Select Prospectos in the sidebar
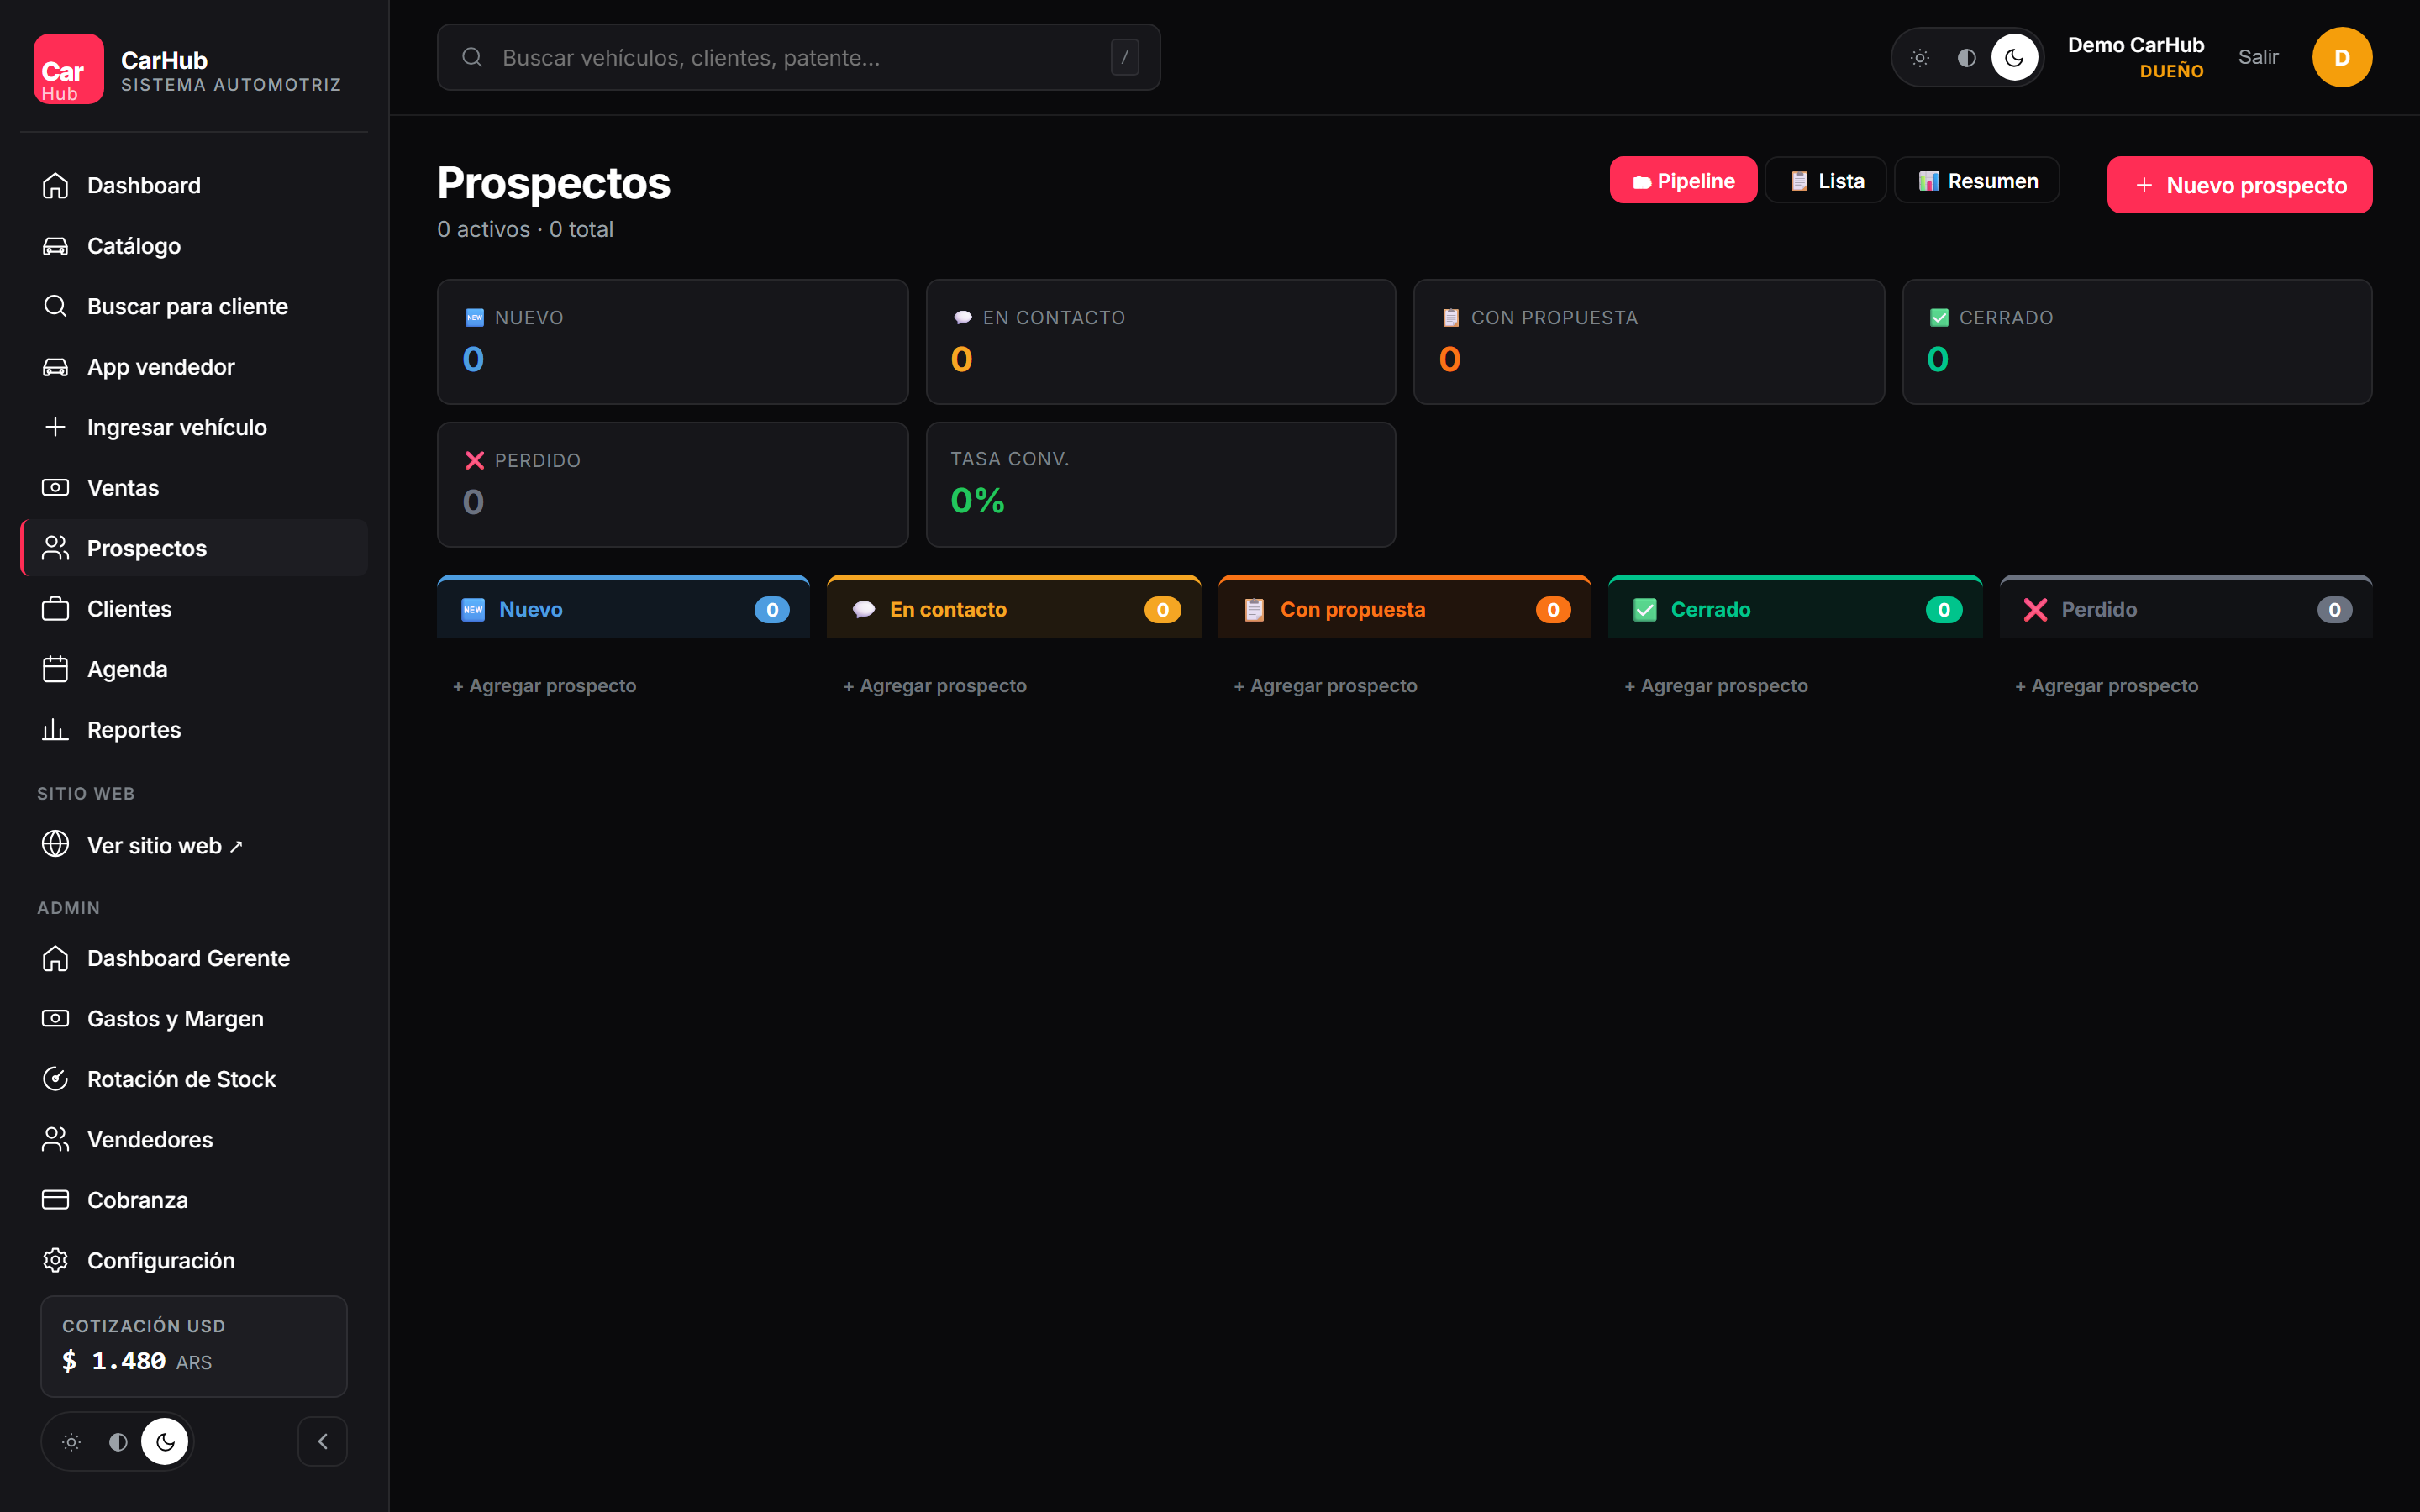 point(194,548)
